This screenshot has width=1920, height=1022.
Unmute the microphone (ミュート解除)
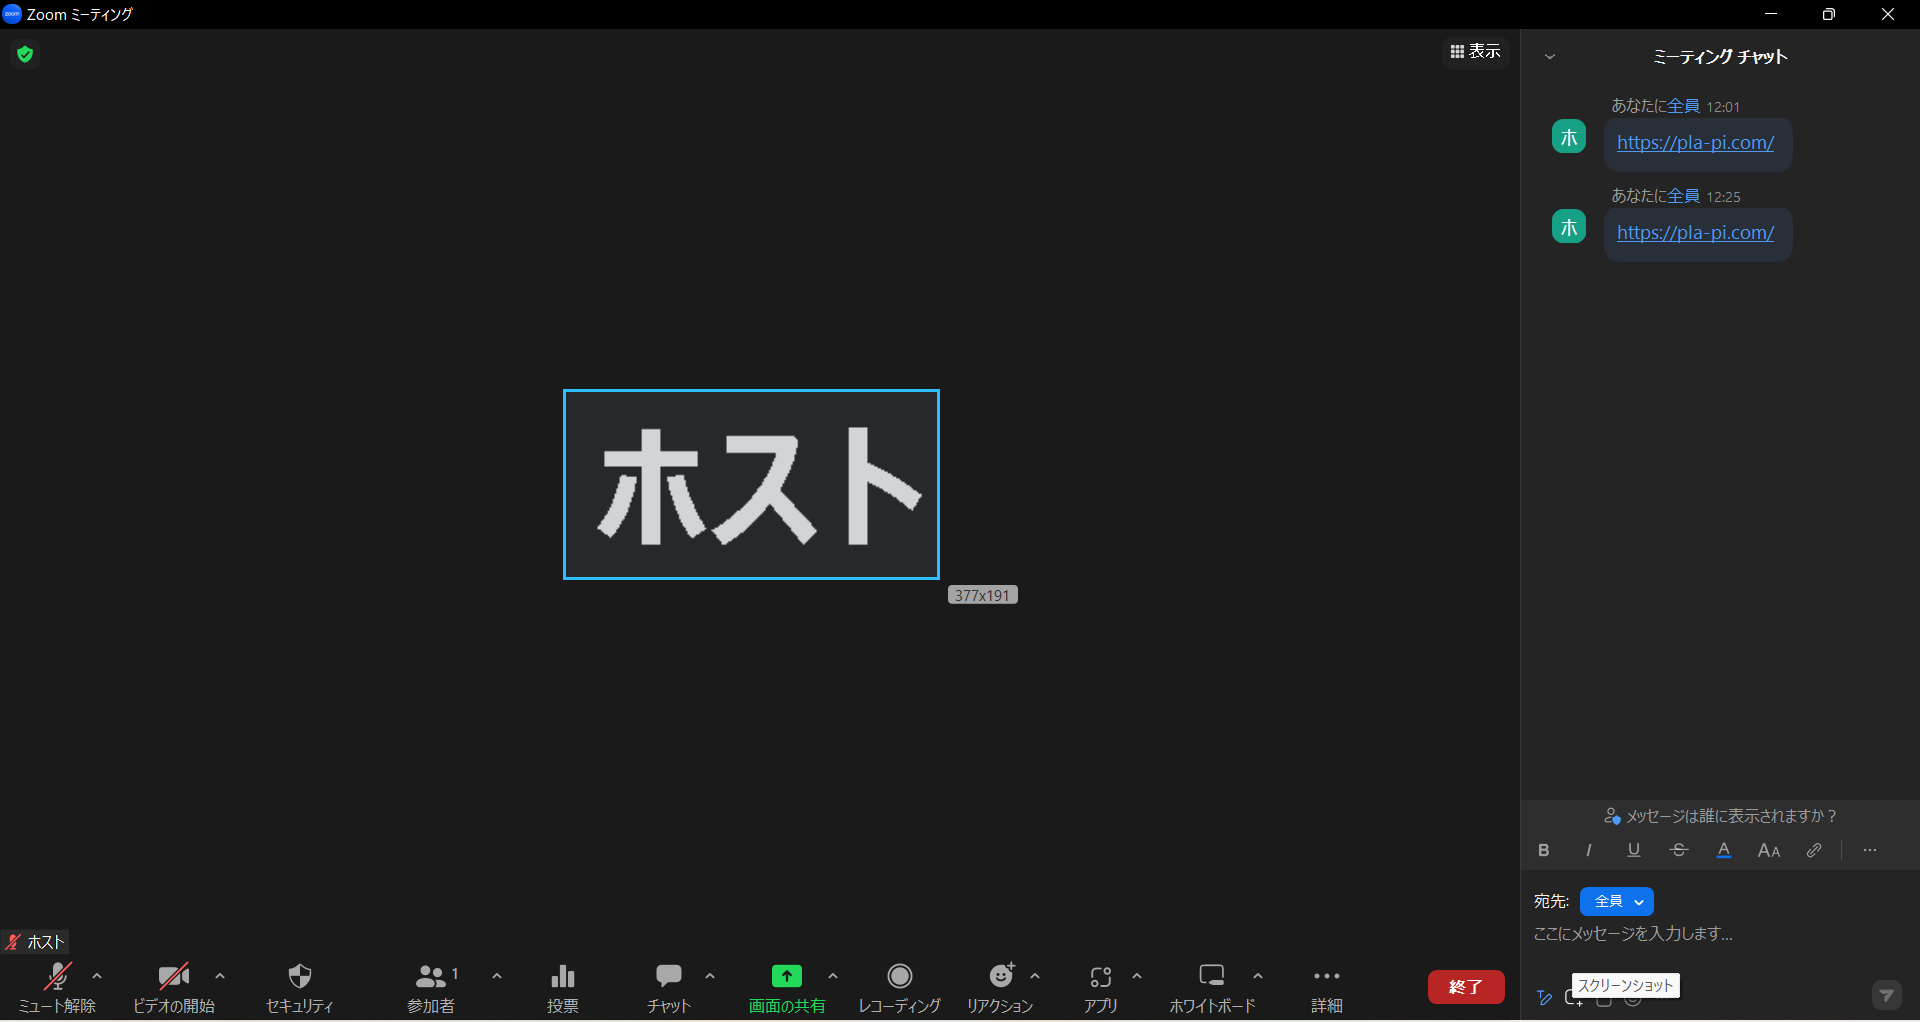pos(57,977)
